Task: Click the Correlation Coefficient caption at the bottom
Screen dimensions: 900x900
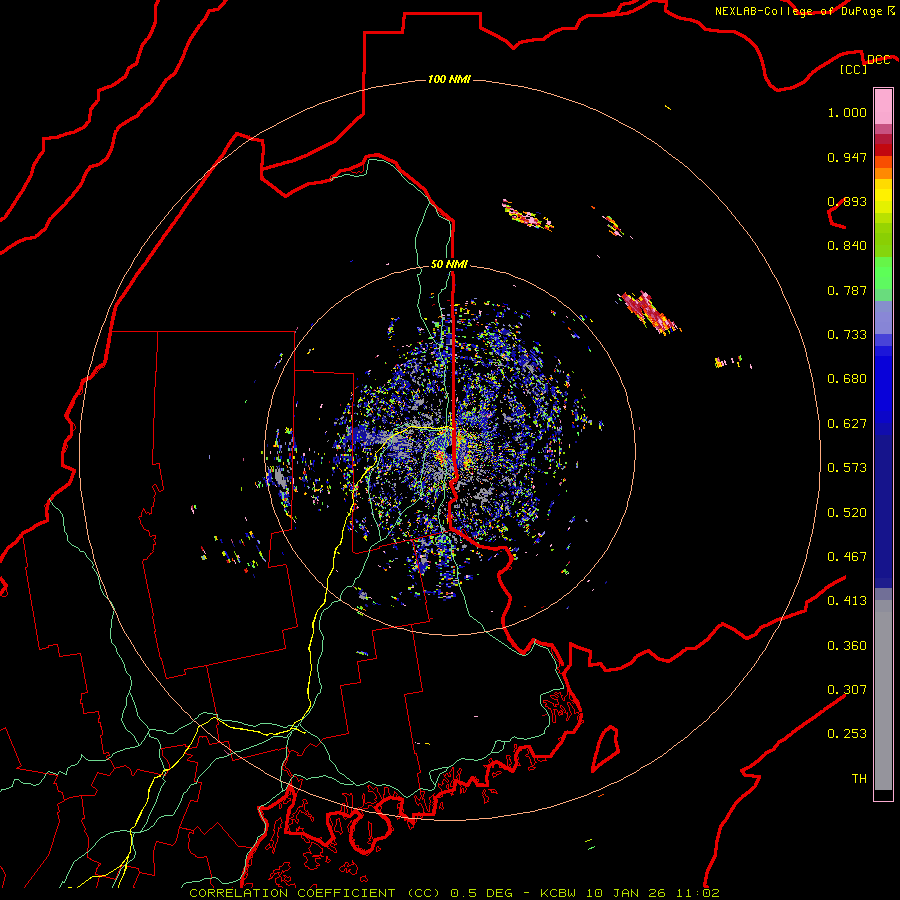Action: click(454, 893)
